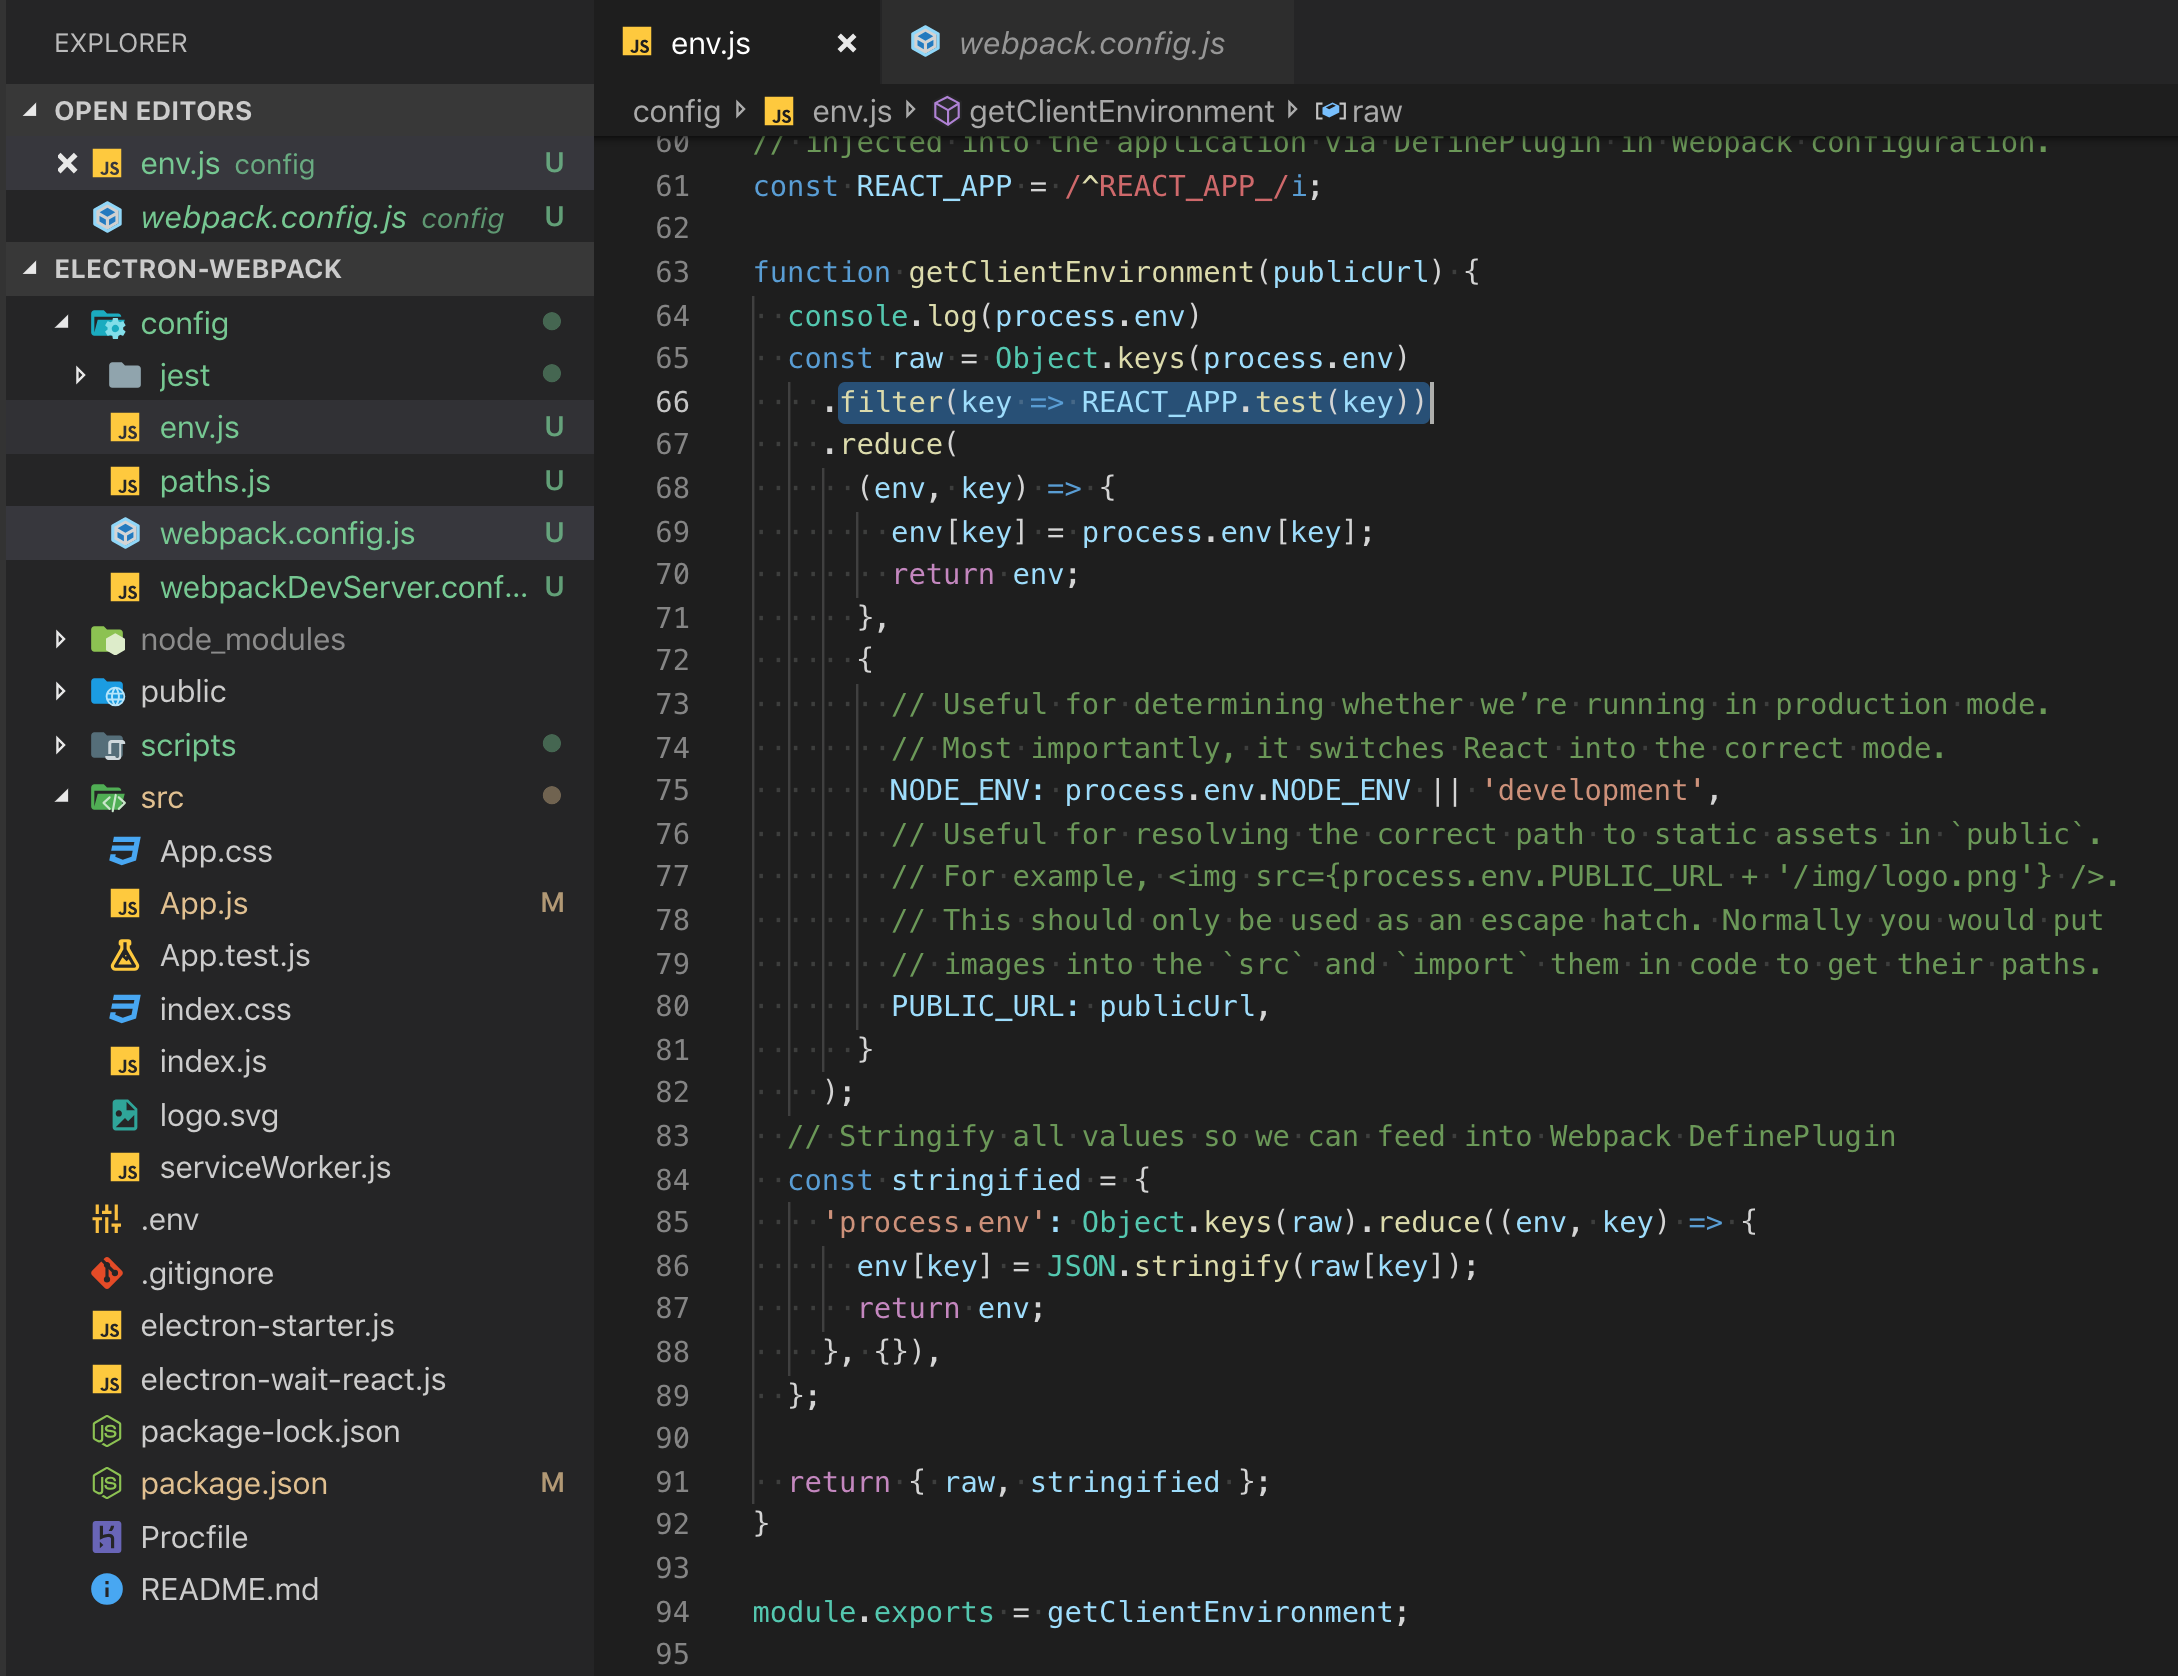
Task: Open webpack.config.js from Open Editors list
Action: pyautogui.click(x=300, y=217)
